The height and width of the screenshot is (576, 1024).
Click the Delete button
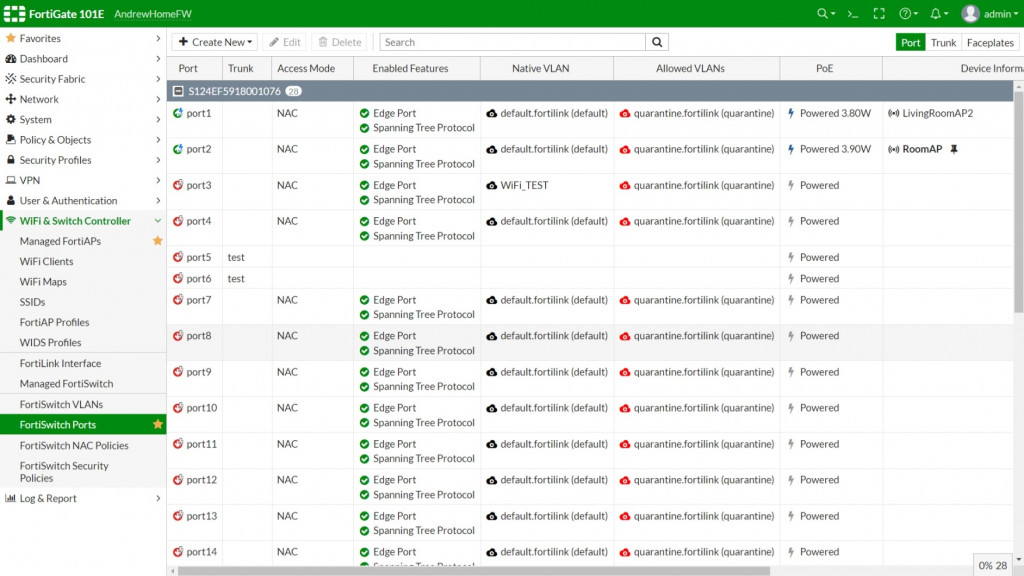click(x=340, y=42)
